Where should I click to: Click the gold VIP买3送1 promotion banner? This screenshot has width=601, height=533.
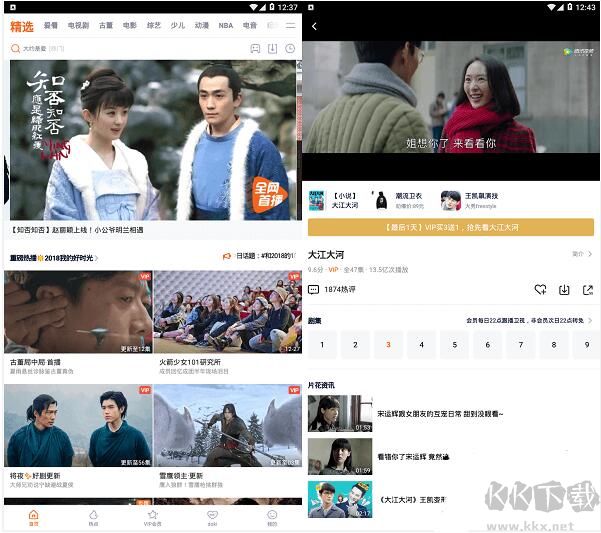click(451, 227)
